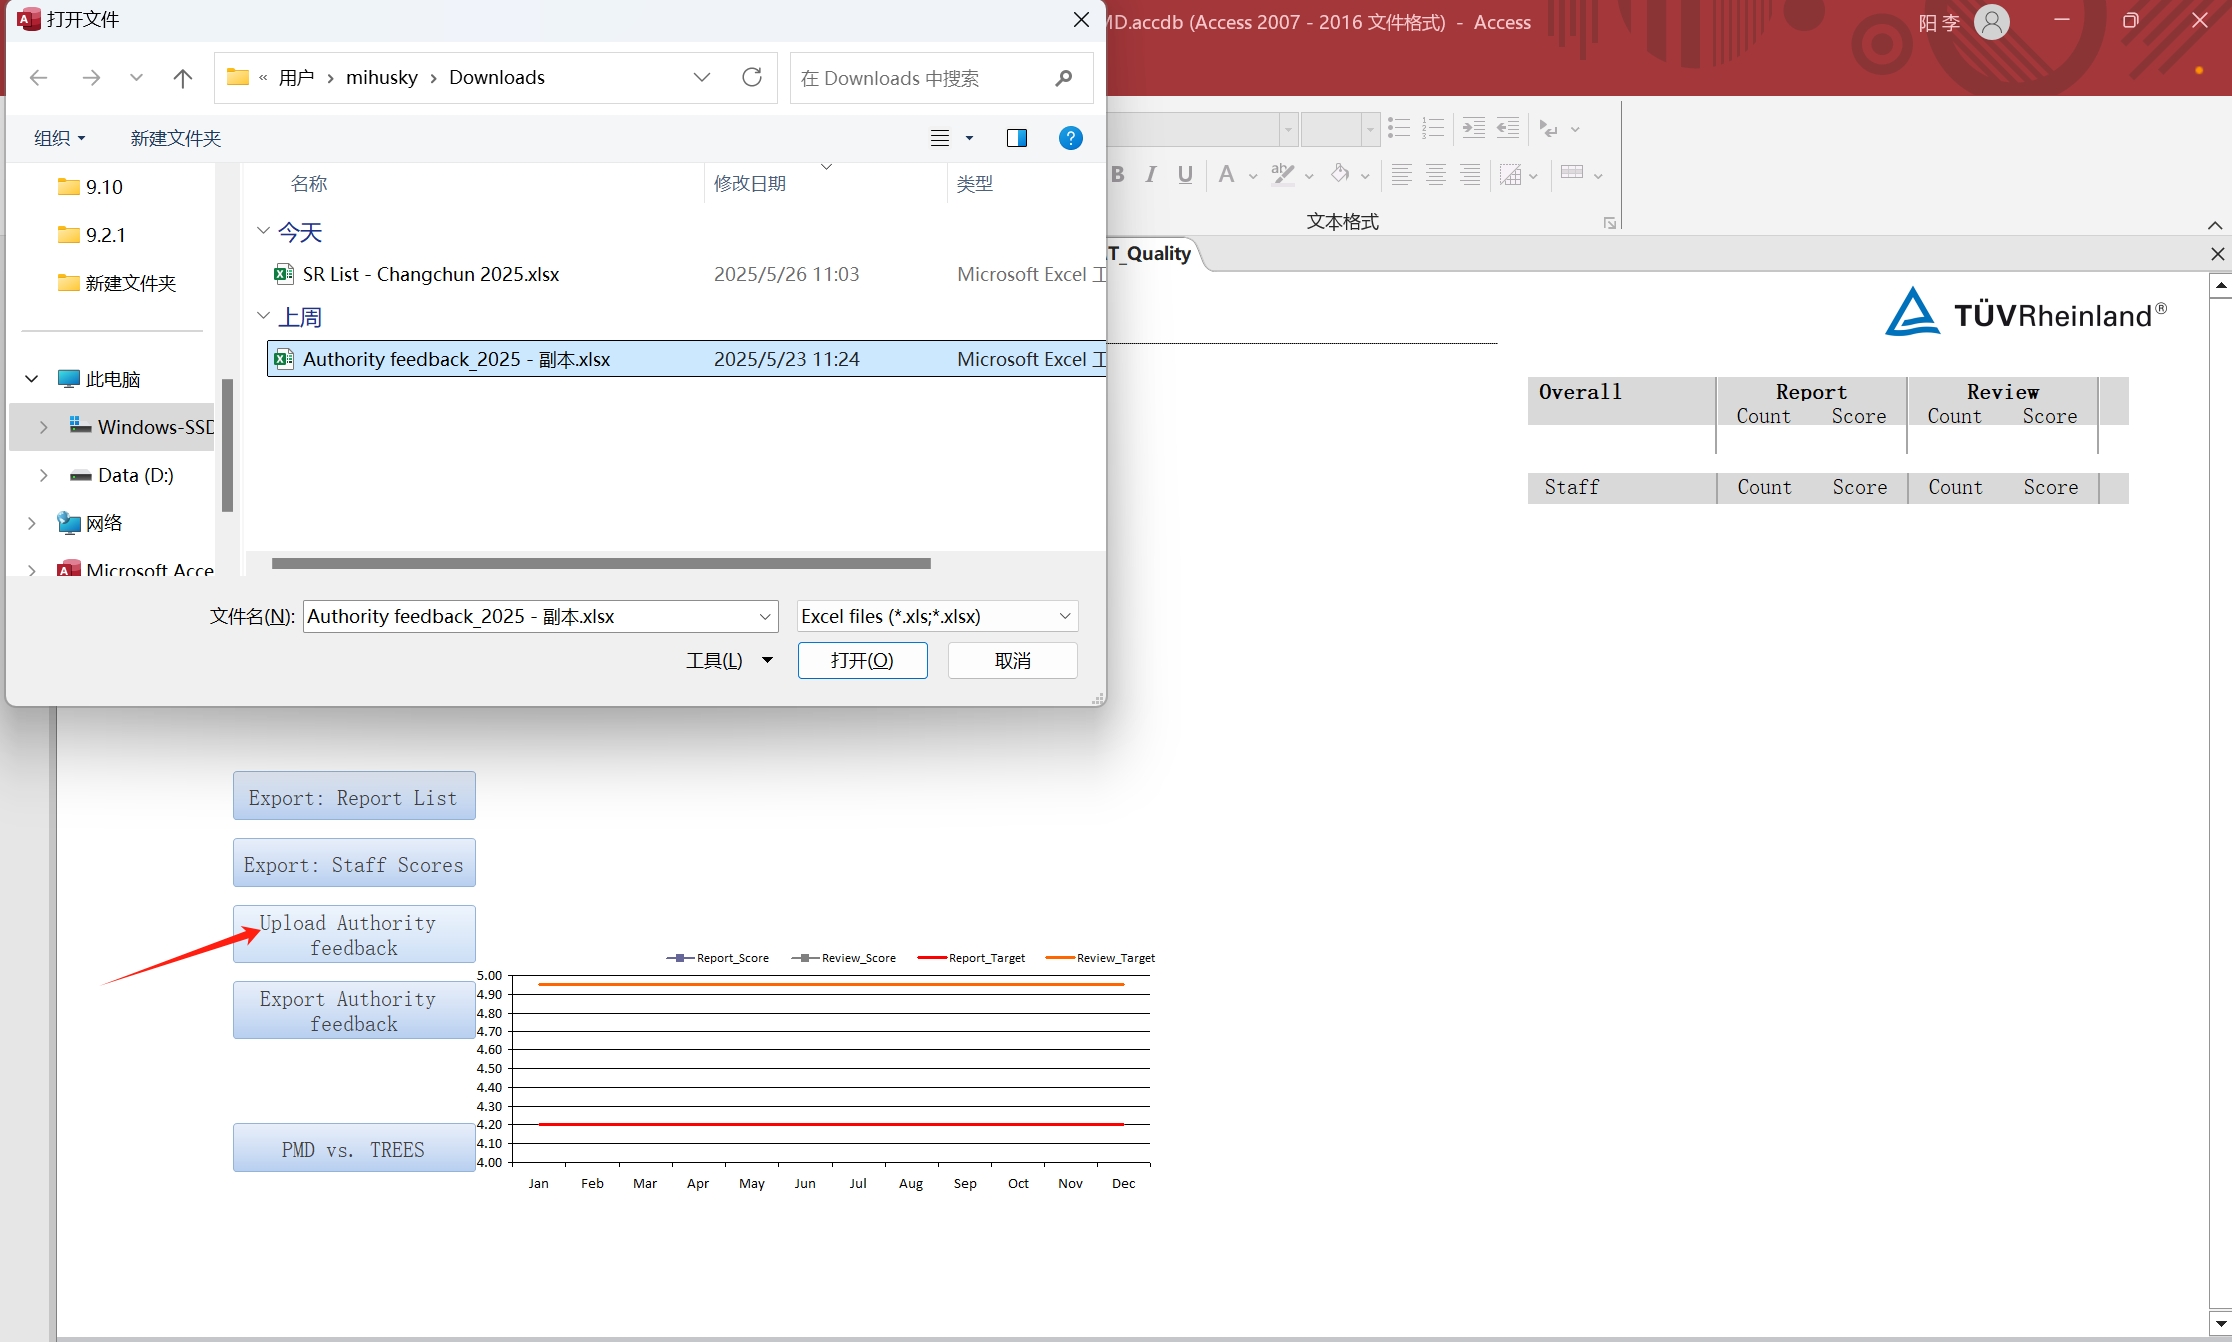
Task: Toggle bold formatting in Access ribbon
Action: [1118, 175]
